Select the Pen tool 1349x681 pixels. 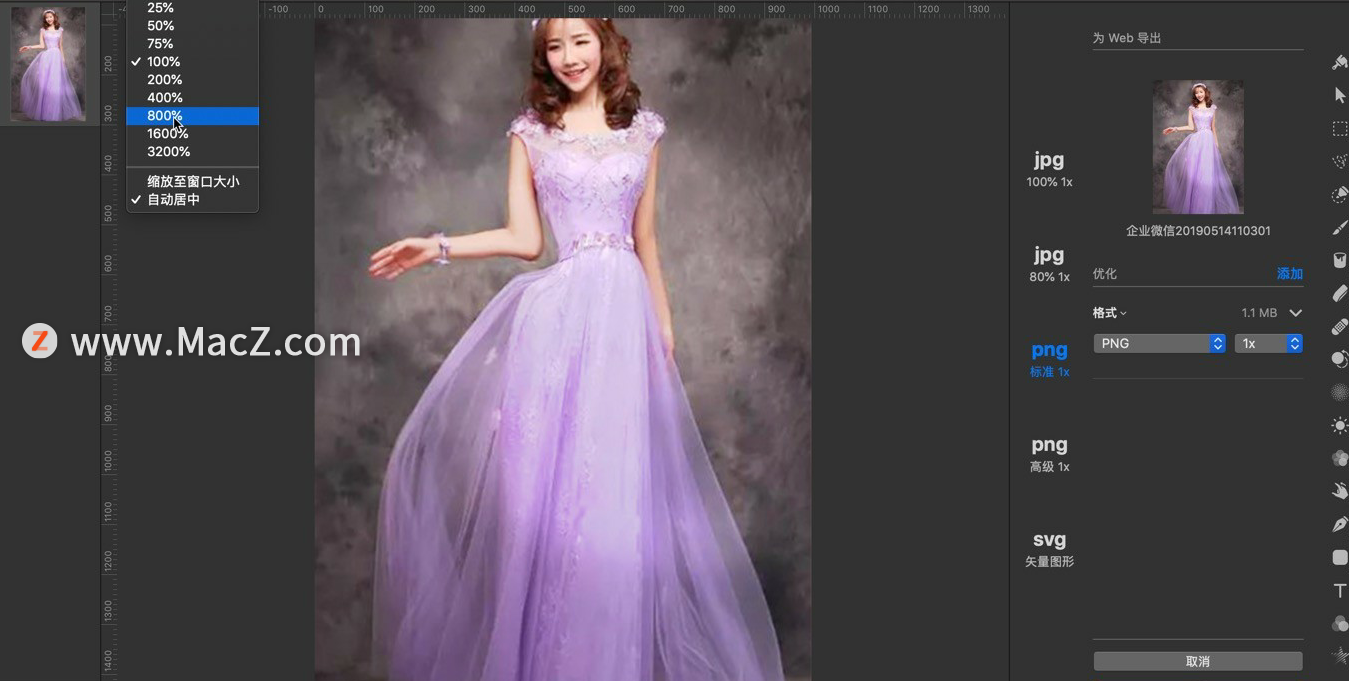1340,524
